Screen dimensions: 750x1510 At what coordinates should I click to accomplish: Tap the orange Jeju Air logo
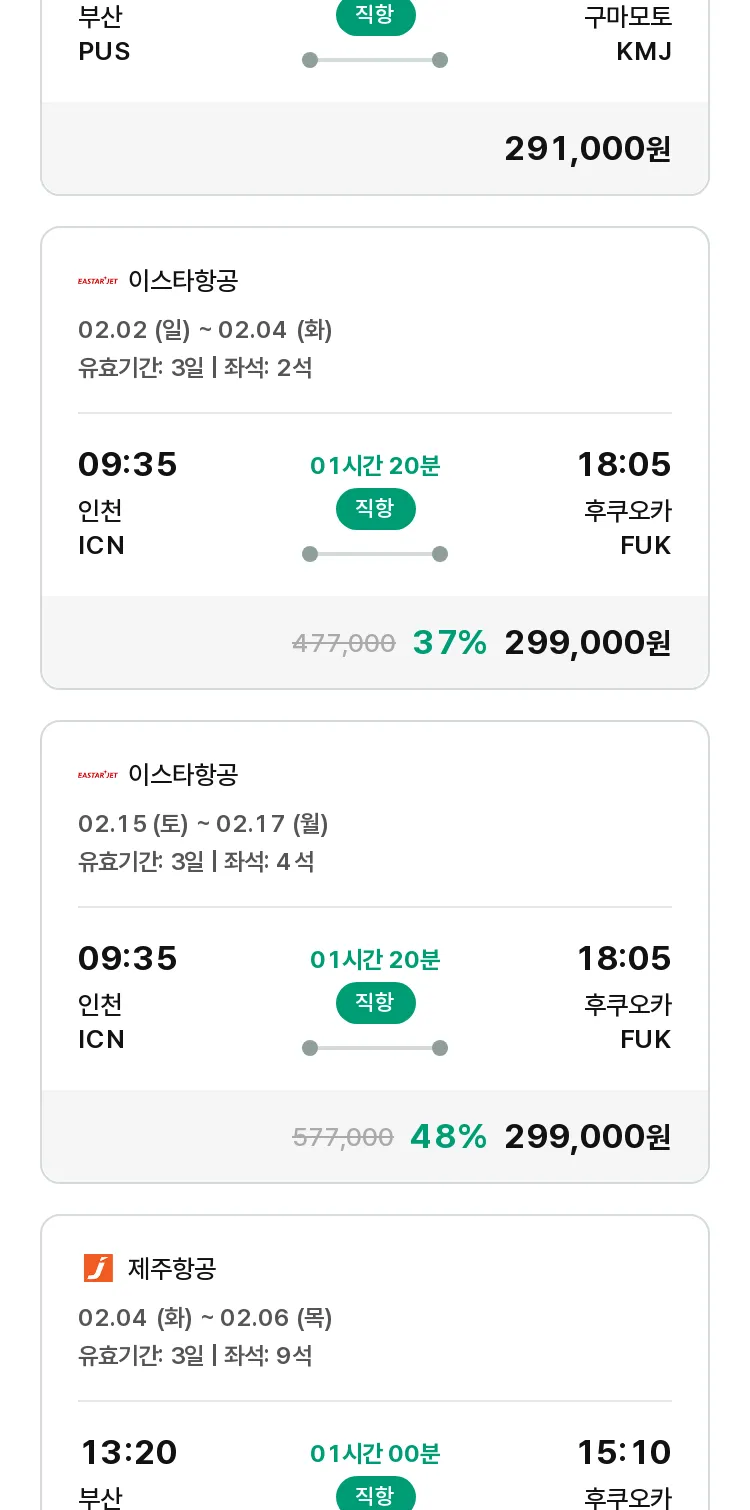click(98, 1268)
